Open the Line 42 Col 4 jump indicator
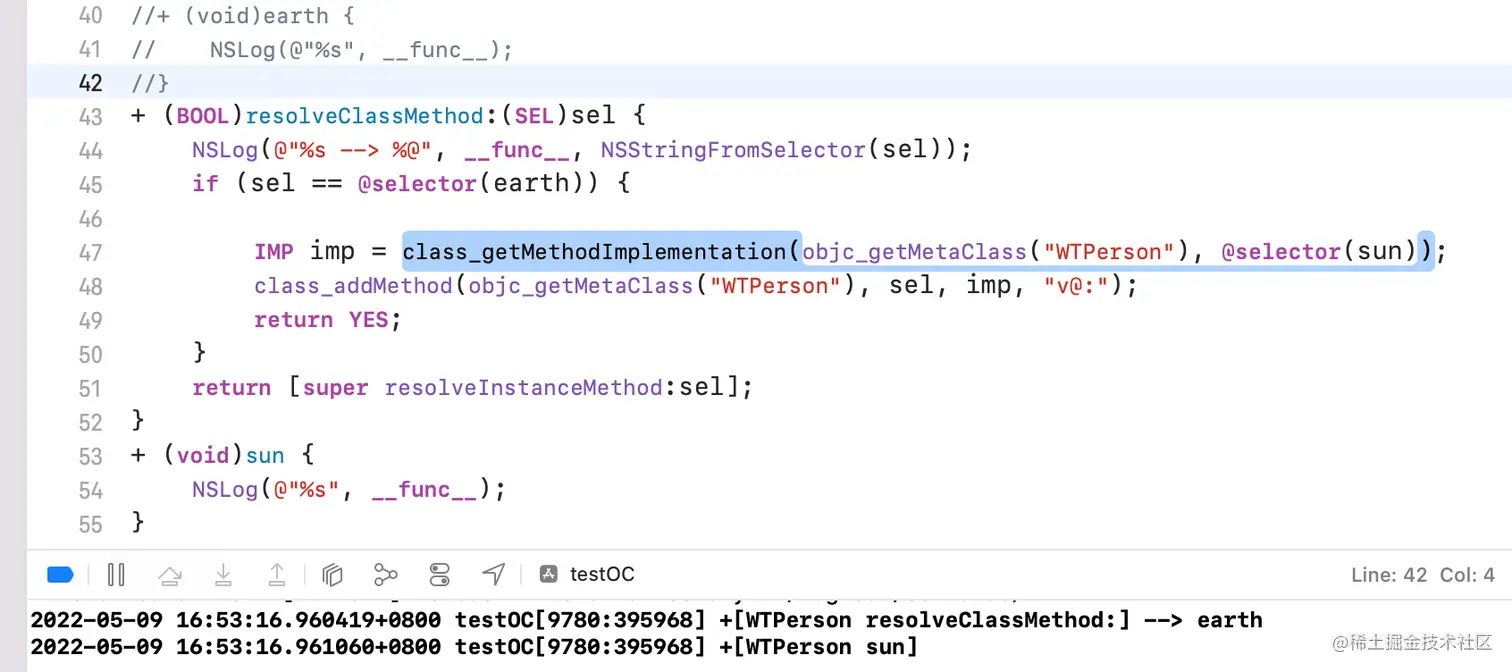 click(1424, 574)
